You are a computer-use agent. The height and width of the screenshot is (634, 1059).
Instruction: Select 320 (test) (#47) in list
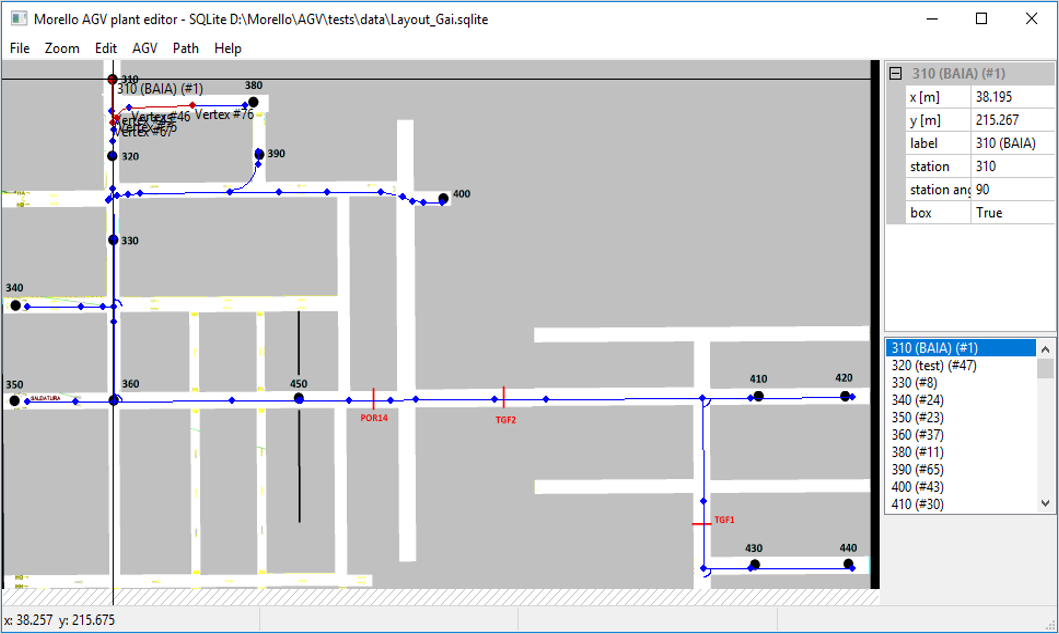click(x=934, y=366)
